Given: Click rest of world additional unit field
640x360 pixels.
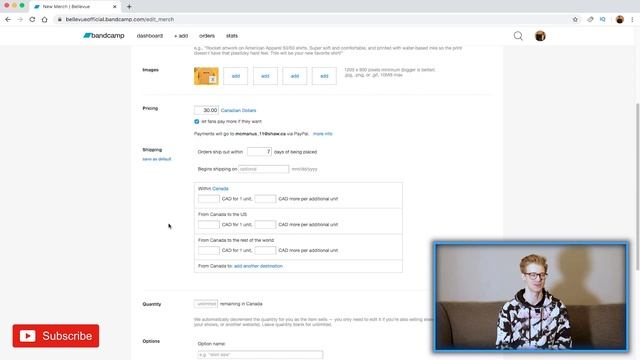Looking at the screenshot, I should pos(265,250).
